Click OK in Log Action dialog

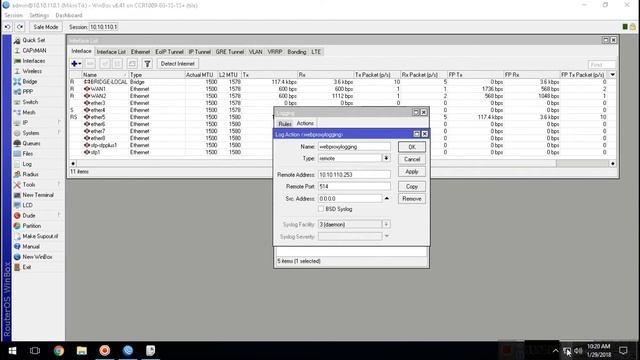[x=412, y=147]
